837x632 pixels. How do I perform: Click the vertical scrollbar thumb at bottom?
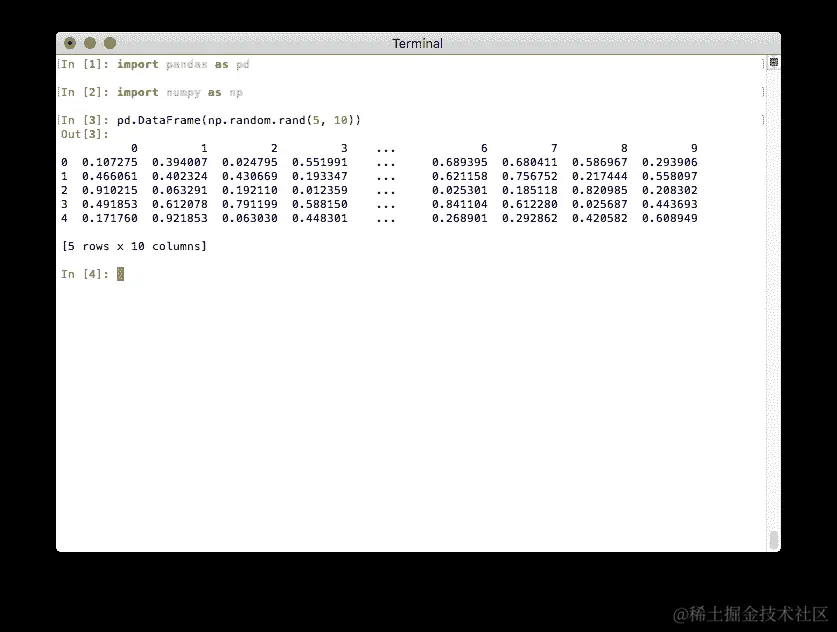pos(773,540)
